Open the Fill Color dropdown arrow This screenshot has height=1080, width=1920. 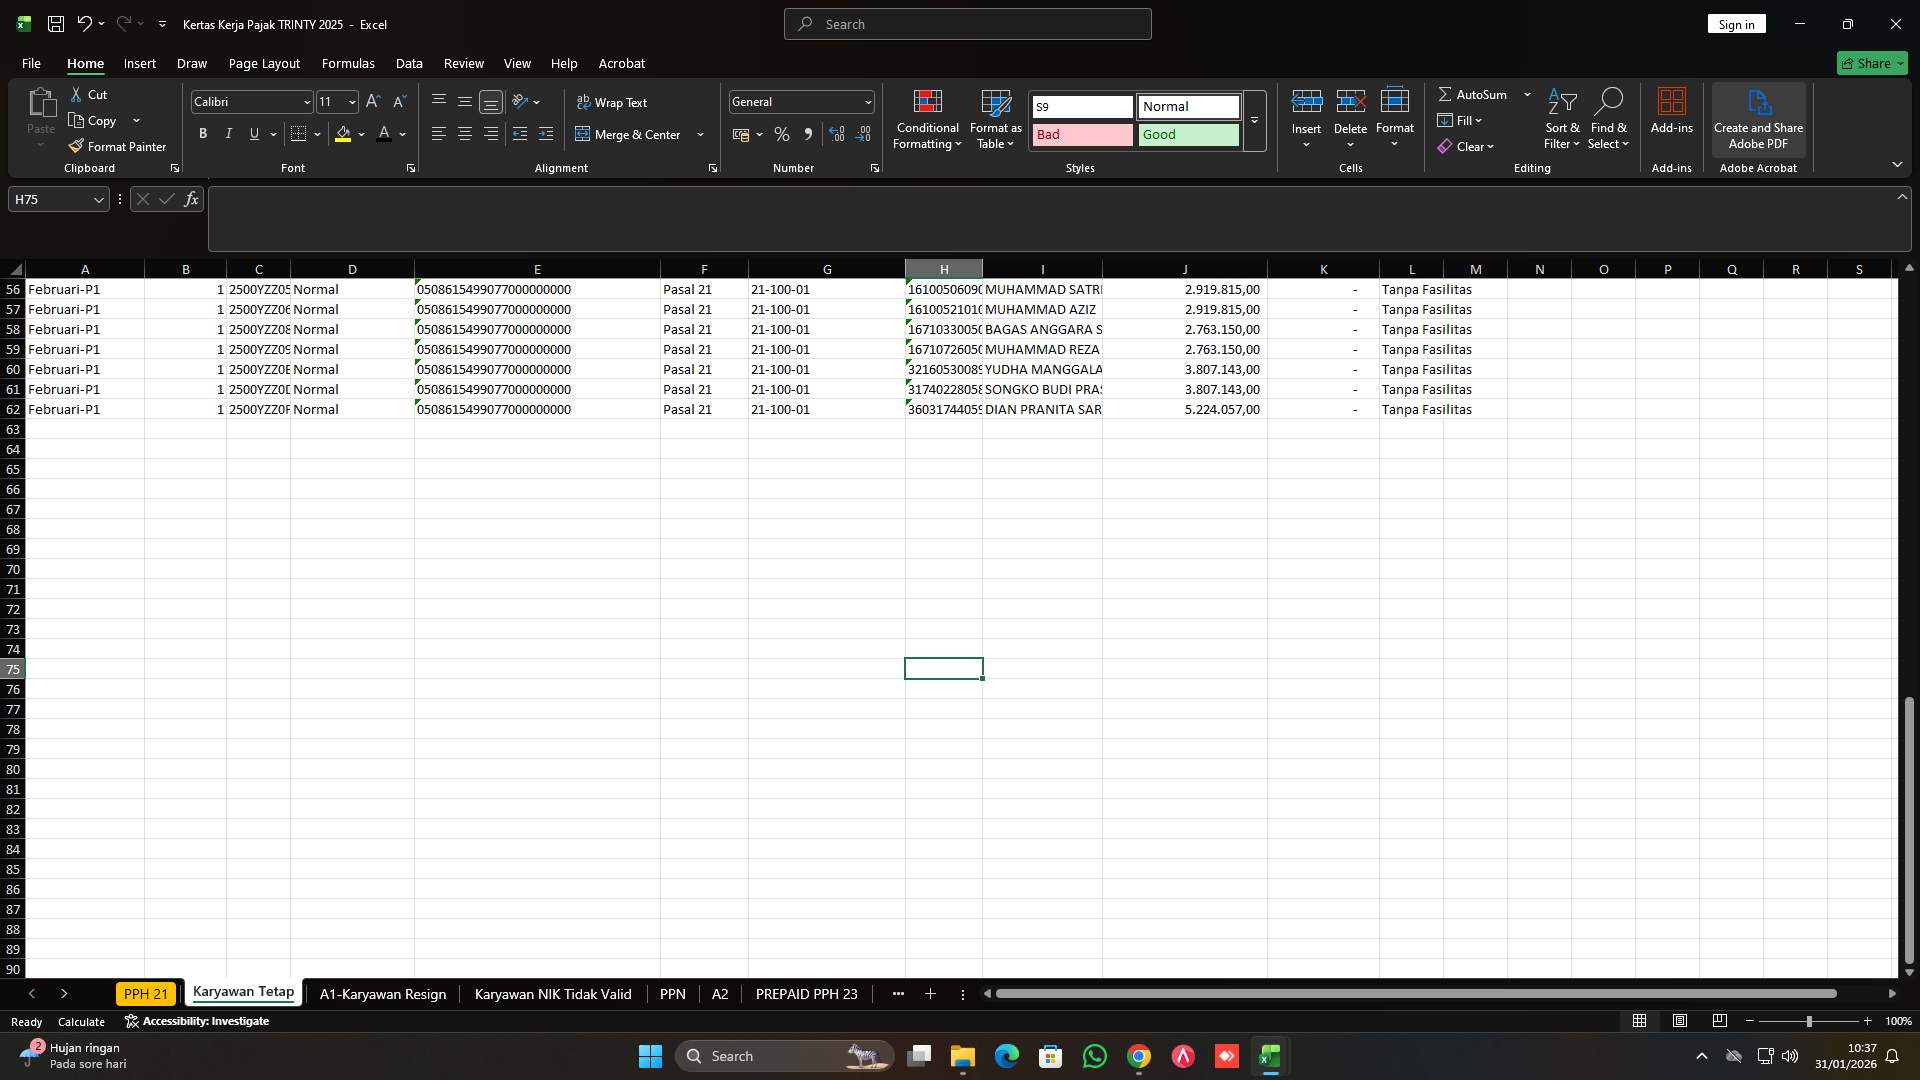point(360,135)
